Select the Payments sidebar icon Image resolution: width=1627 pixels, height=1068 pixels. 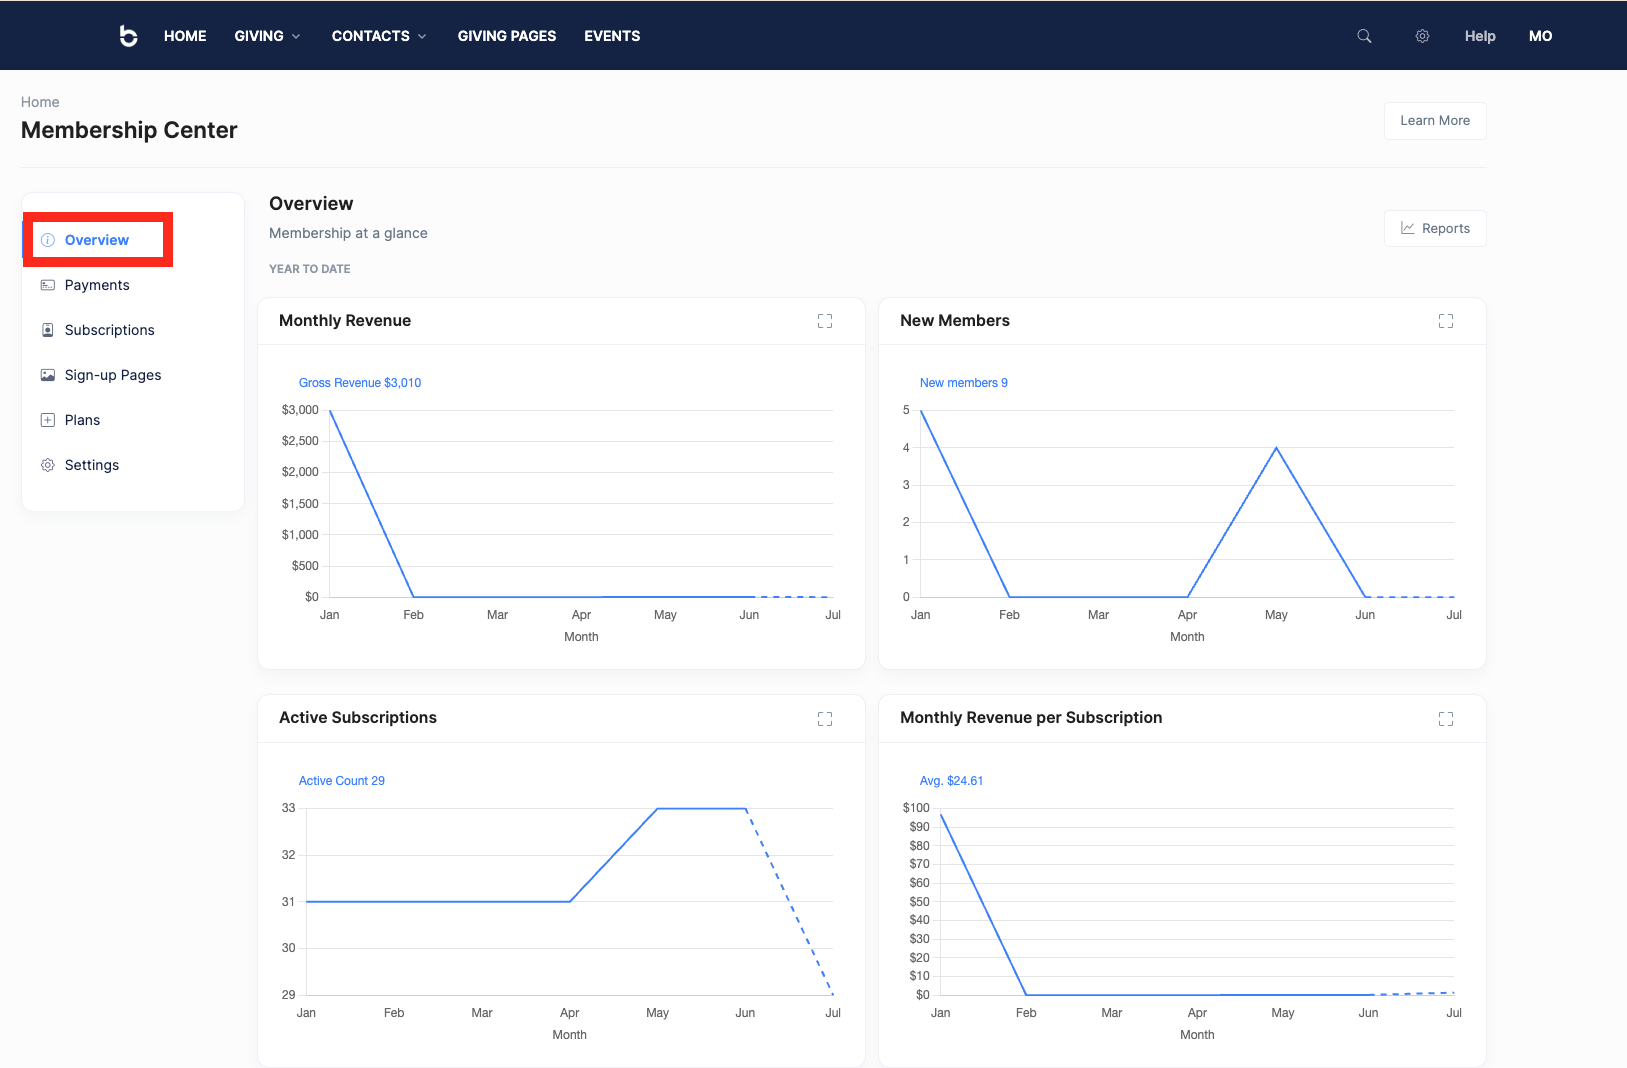tap(47, 285)
